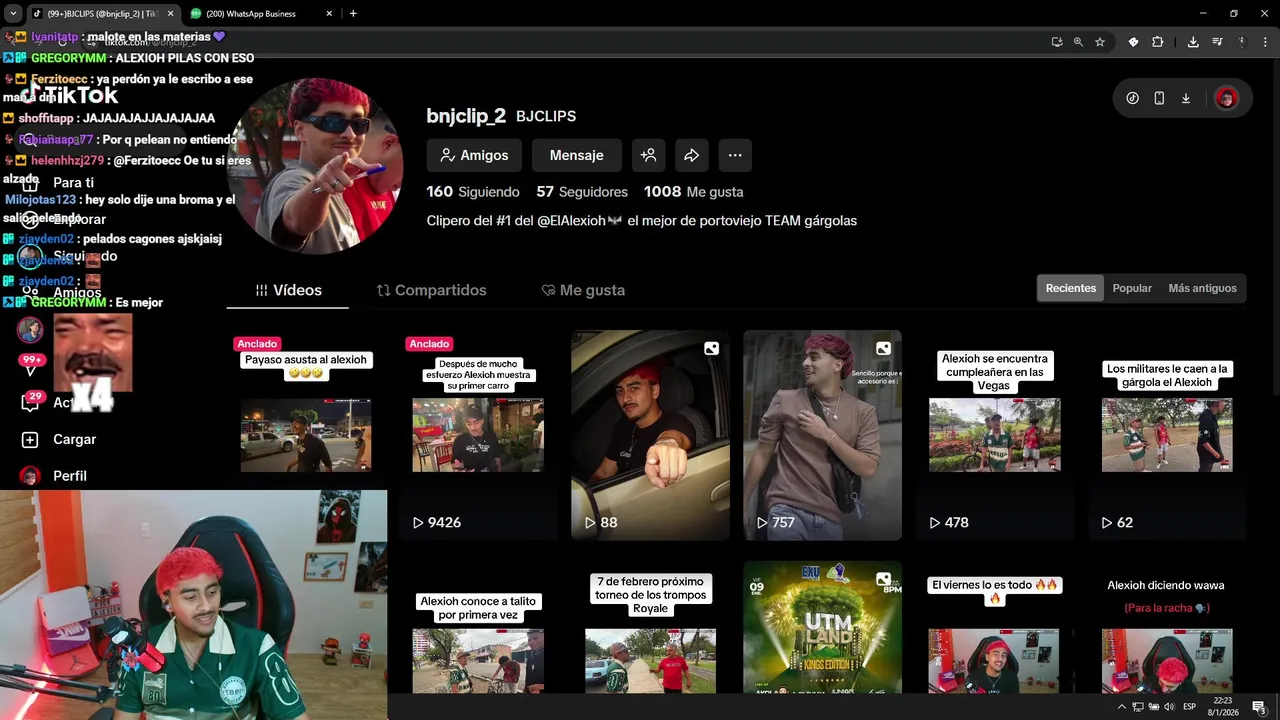Sort videos by Popular

point(1132,288)
